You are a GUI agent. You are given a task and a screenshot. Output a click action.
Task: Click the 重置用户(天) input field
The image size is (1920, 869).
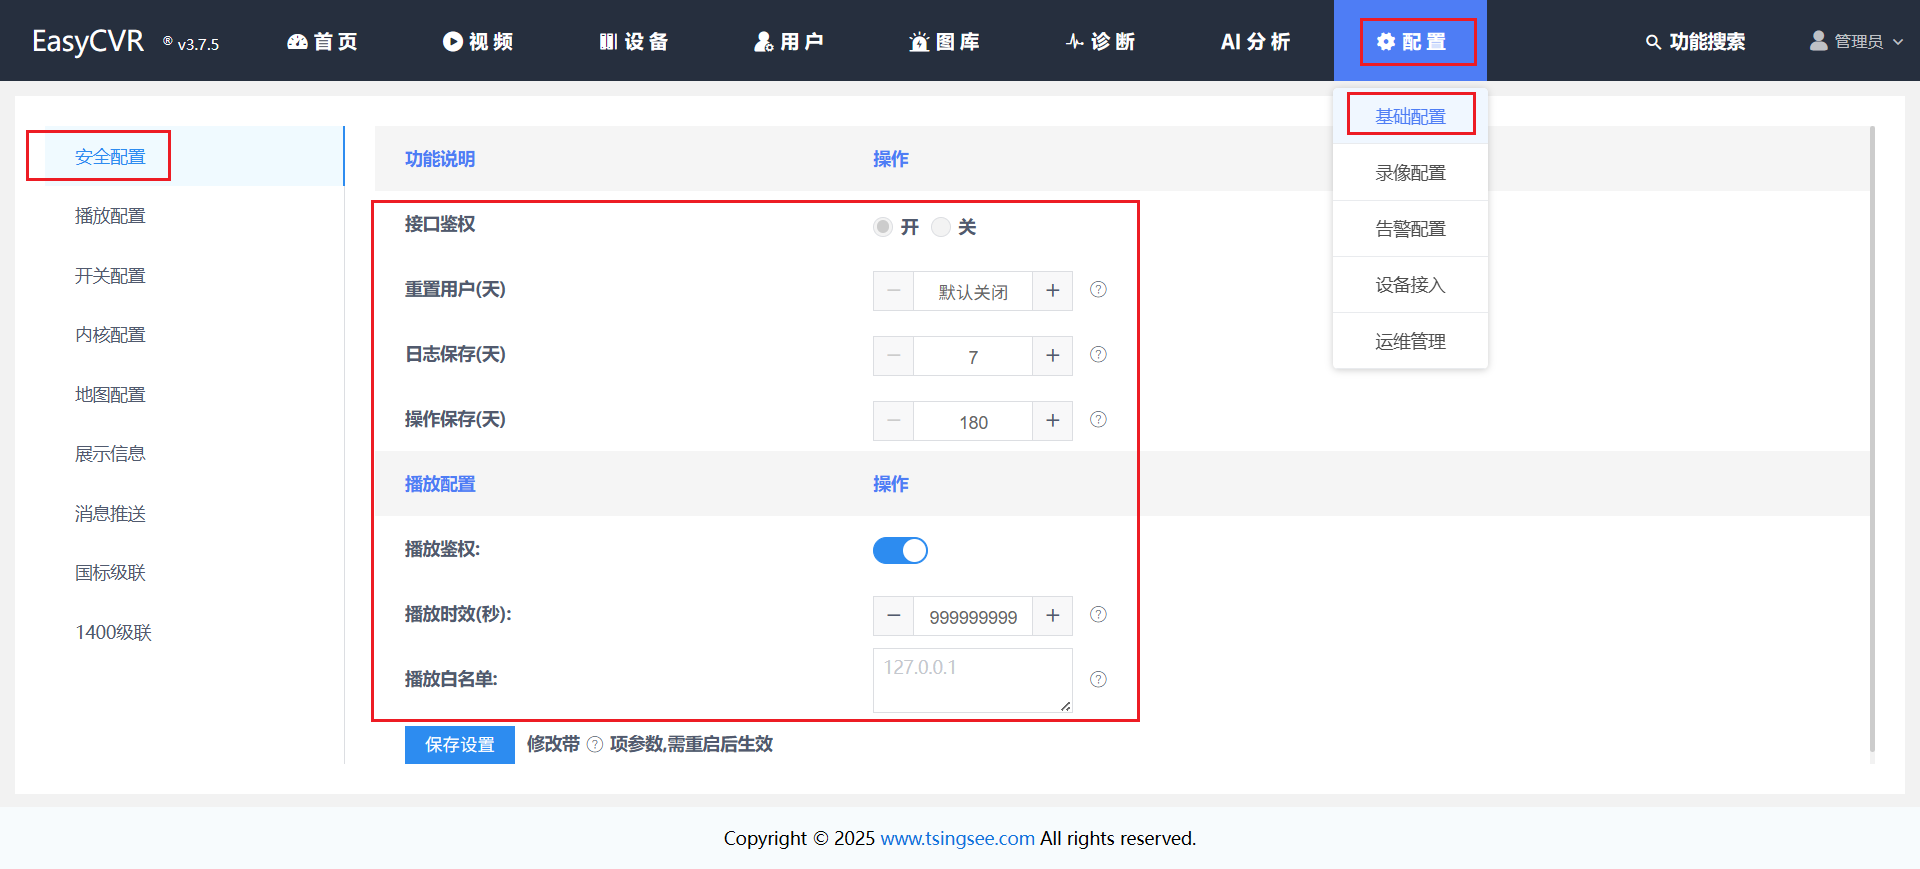[973, 291]
